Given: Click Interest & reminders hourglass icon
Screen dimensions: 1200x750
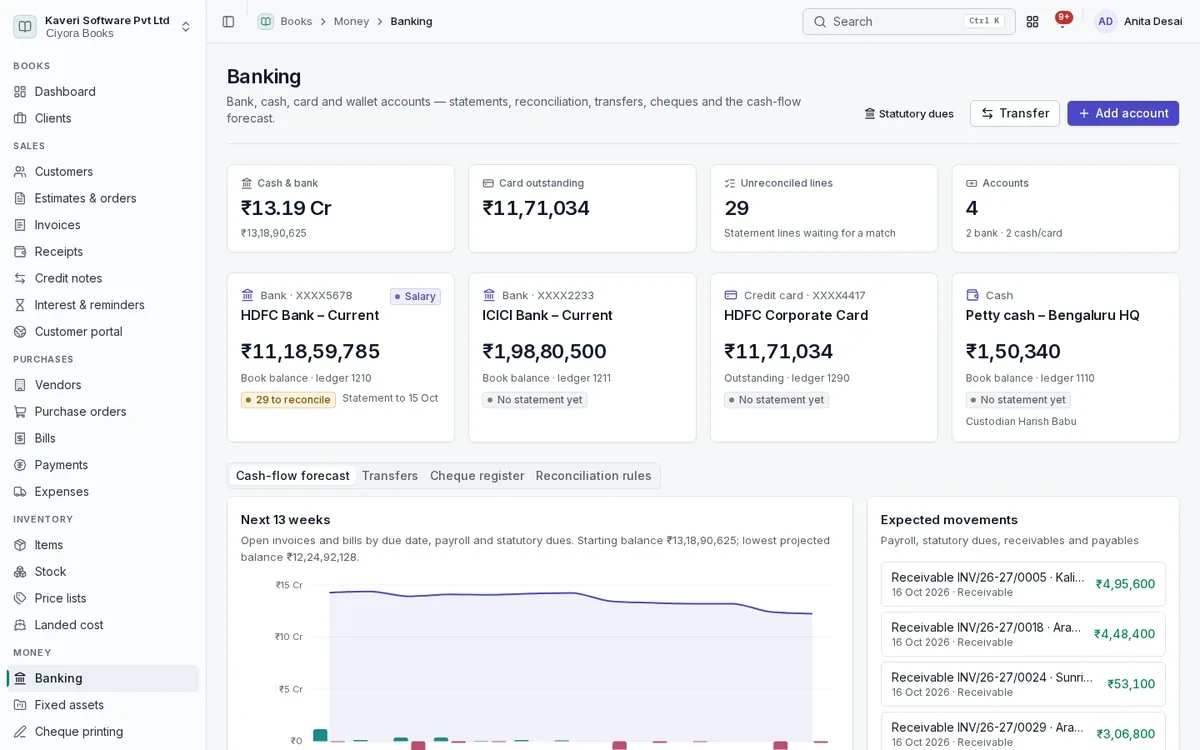Looking at the screenshot, I should click(x=20, y=305).
